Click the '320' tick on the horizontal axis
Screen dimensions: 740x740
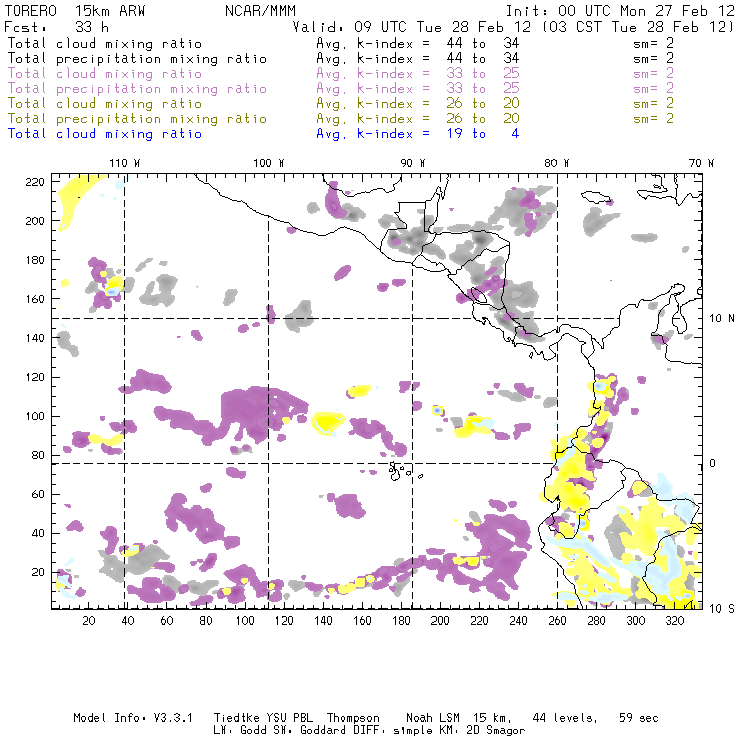[674, 620]
